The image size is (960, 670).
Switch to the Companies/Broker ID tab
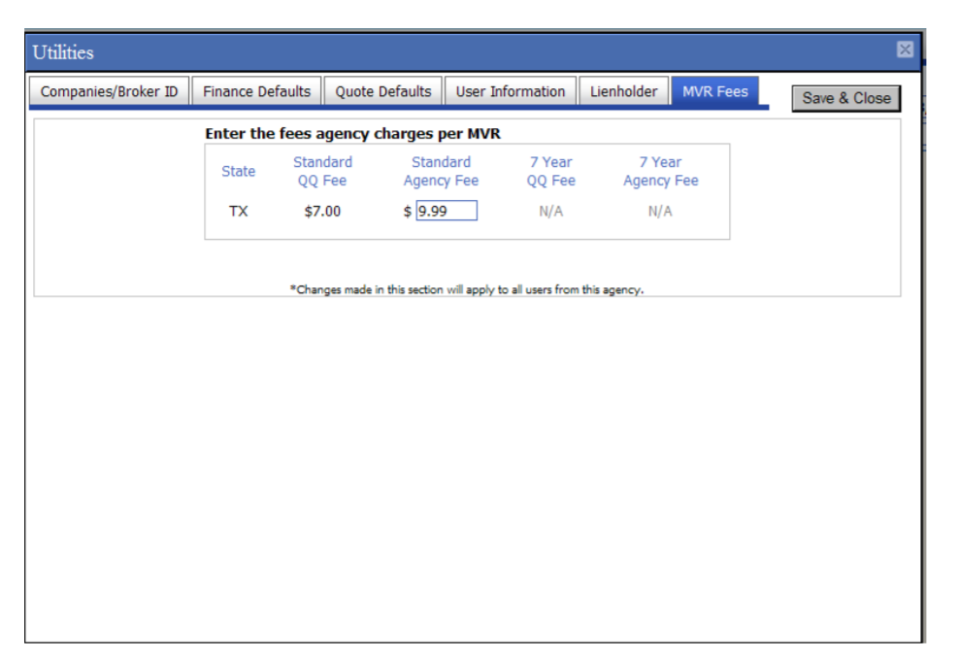coord(110,90)
